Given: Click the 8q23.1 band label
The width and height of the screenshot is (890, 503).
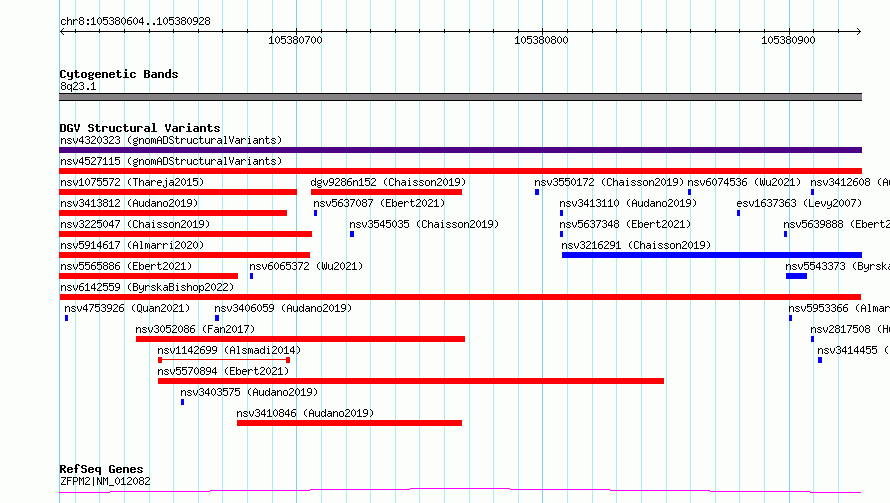Looking at the screenshot, I should (x=78, y=86).
